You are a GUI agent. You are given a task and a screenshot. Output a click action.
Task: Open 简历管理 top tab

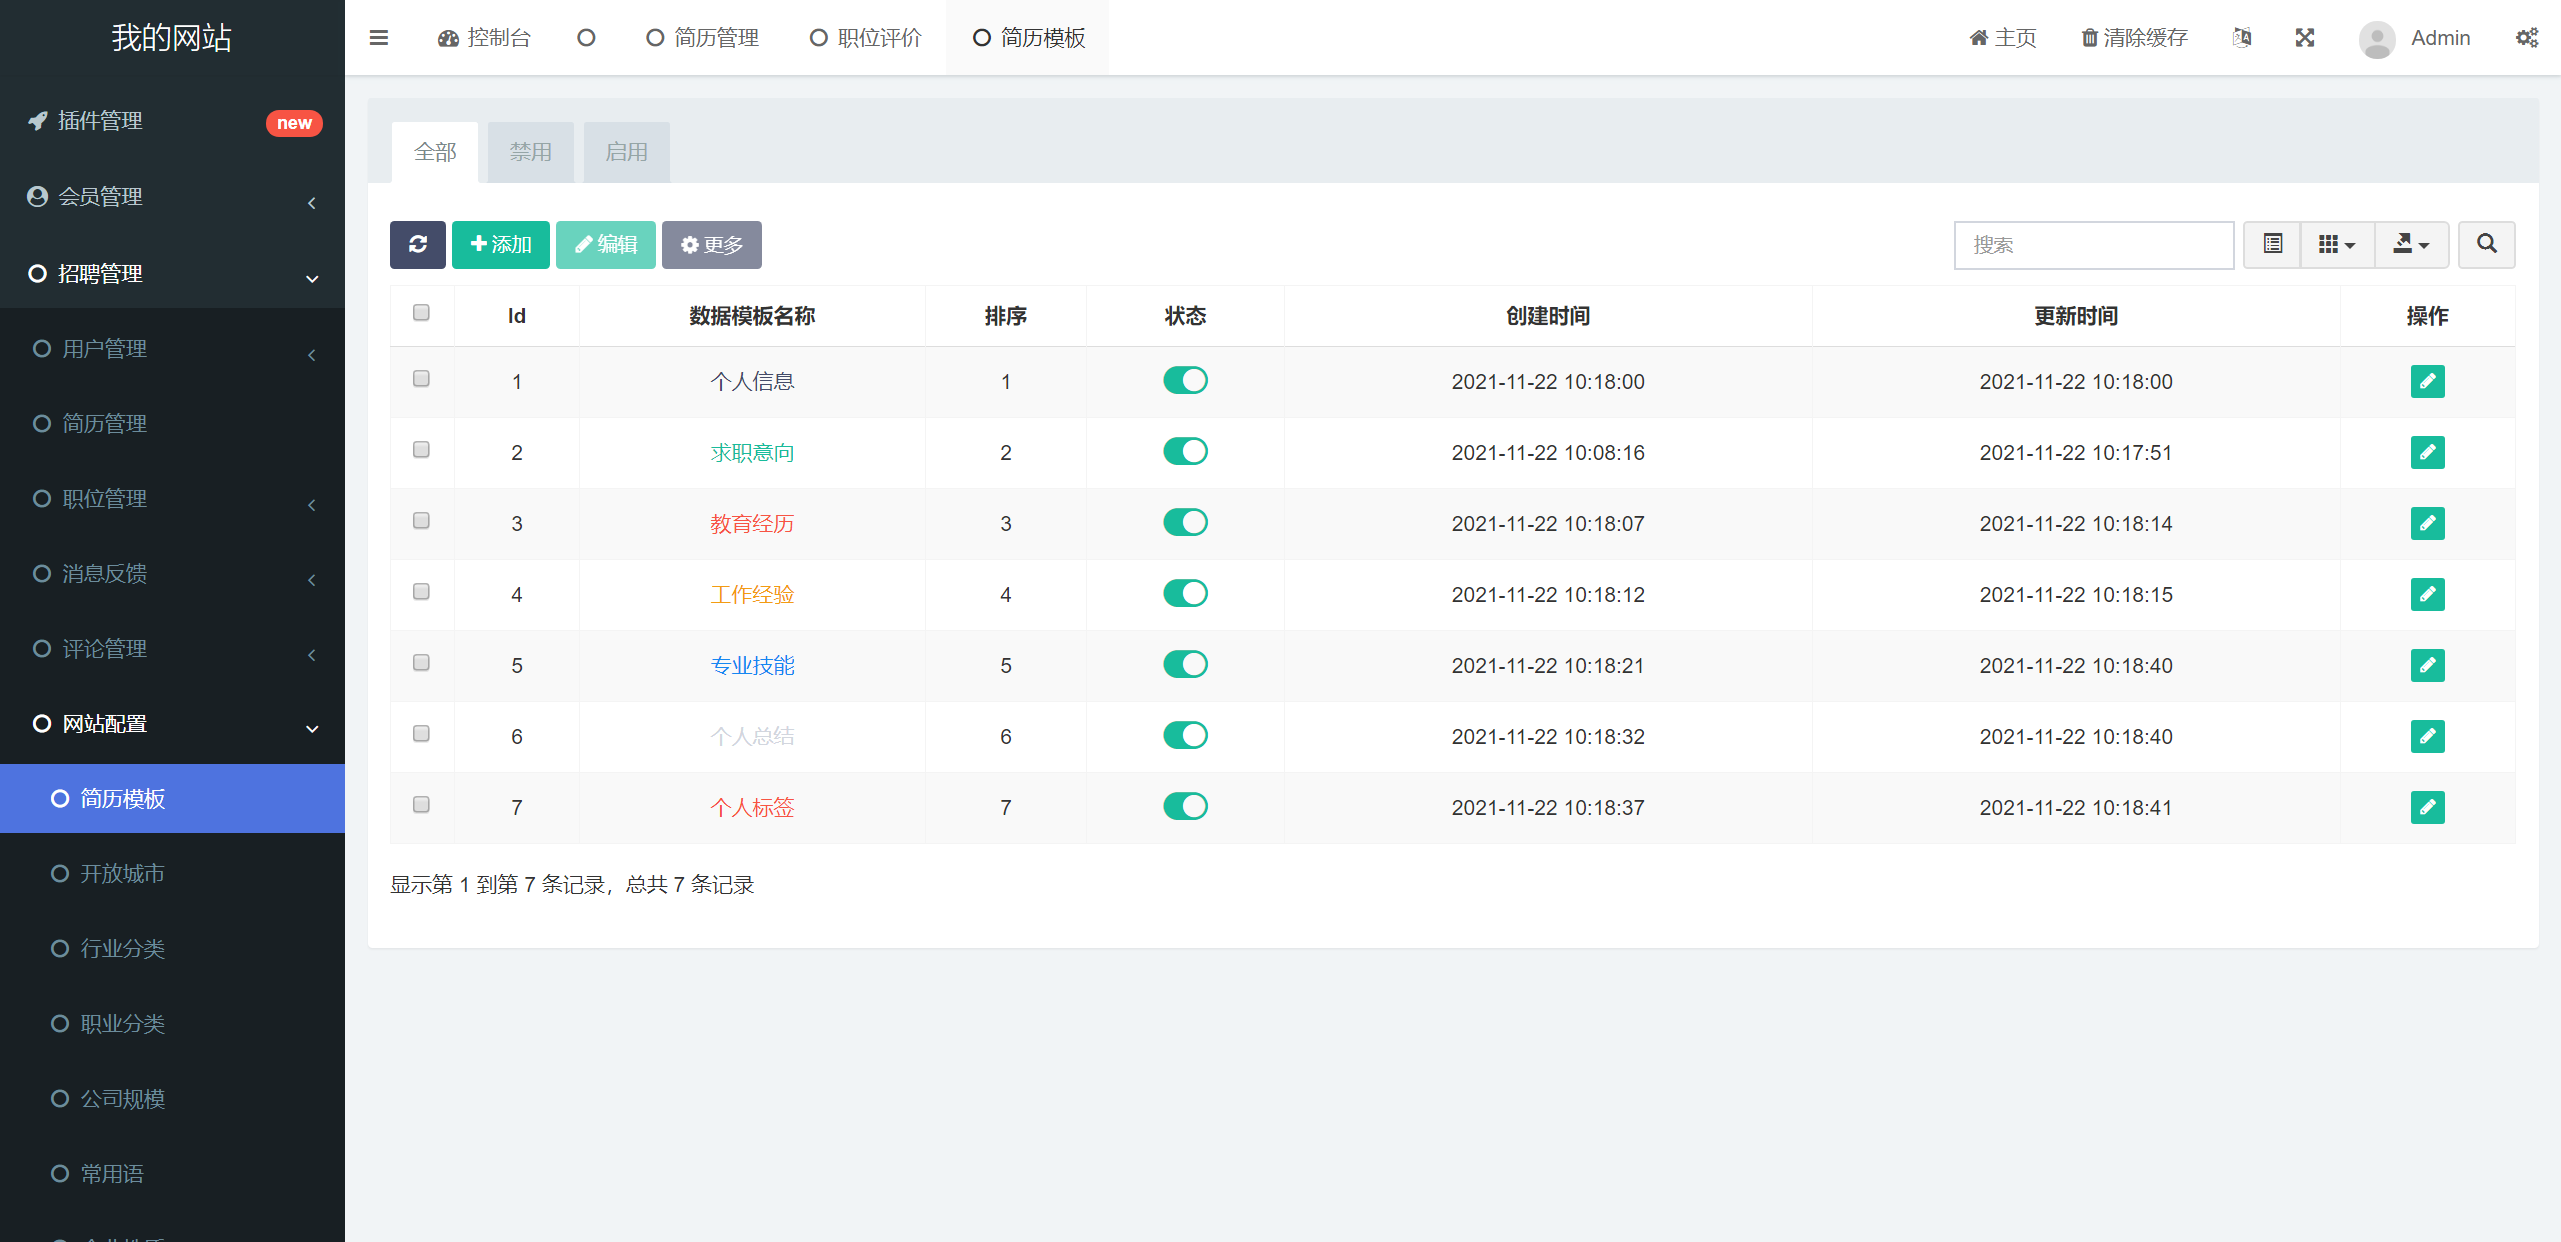coord(703,38)
